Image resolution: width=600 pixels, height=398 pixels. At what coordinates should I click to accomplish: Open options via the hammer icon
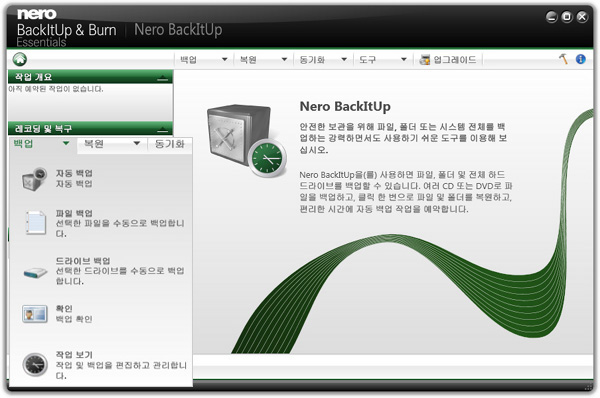click(563, 59)
